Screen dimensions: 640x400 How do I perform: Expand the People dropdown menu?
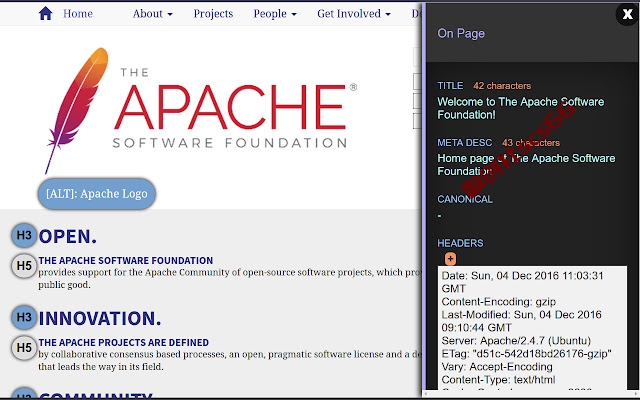pyautogui.click(x=275, y=13)
